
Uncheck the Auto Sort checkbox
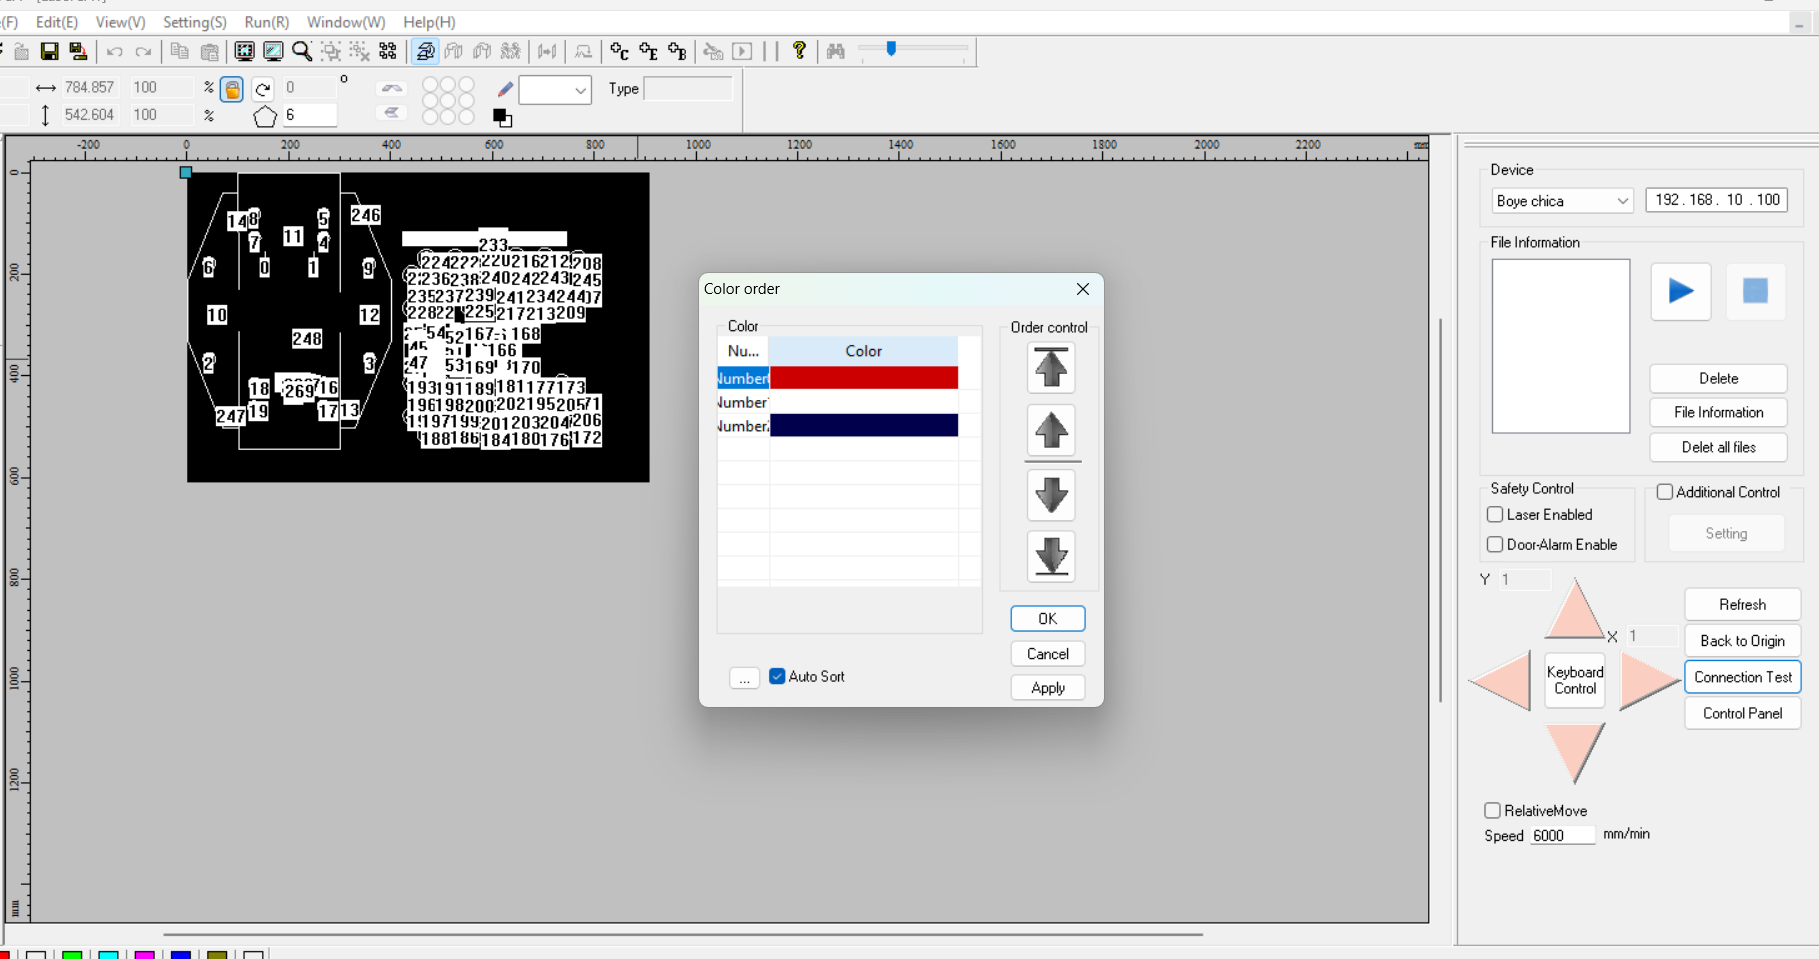[x=777, y=677]
